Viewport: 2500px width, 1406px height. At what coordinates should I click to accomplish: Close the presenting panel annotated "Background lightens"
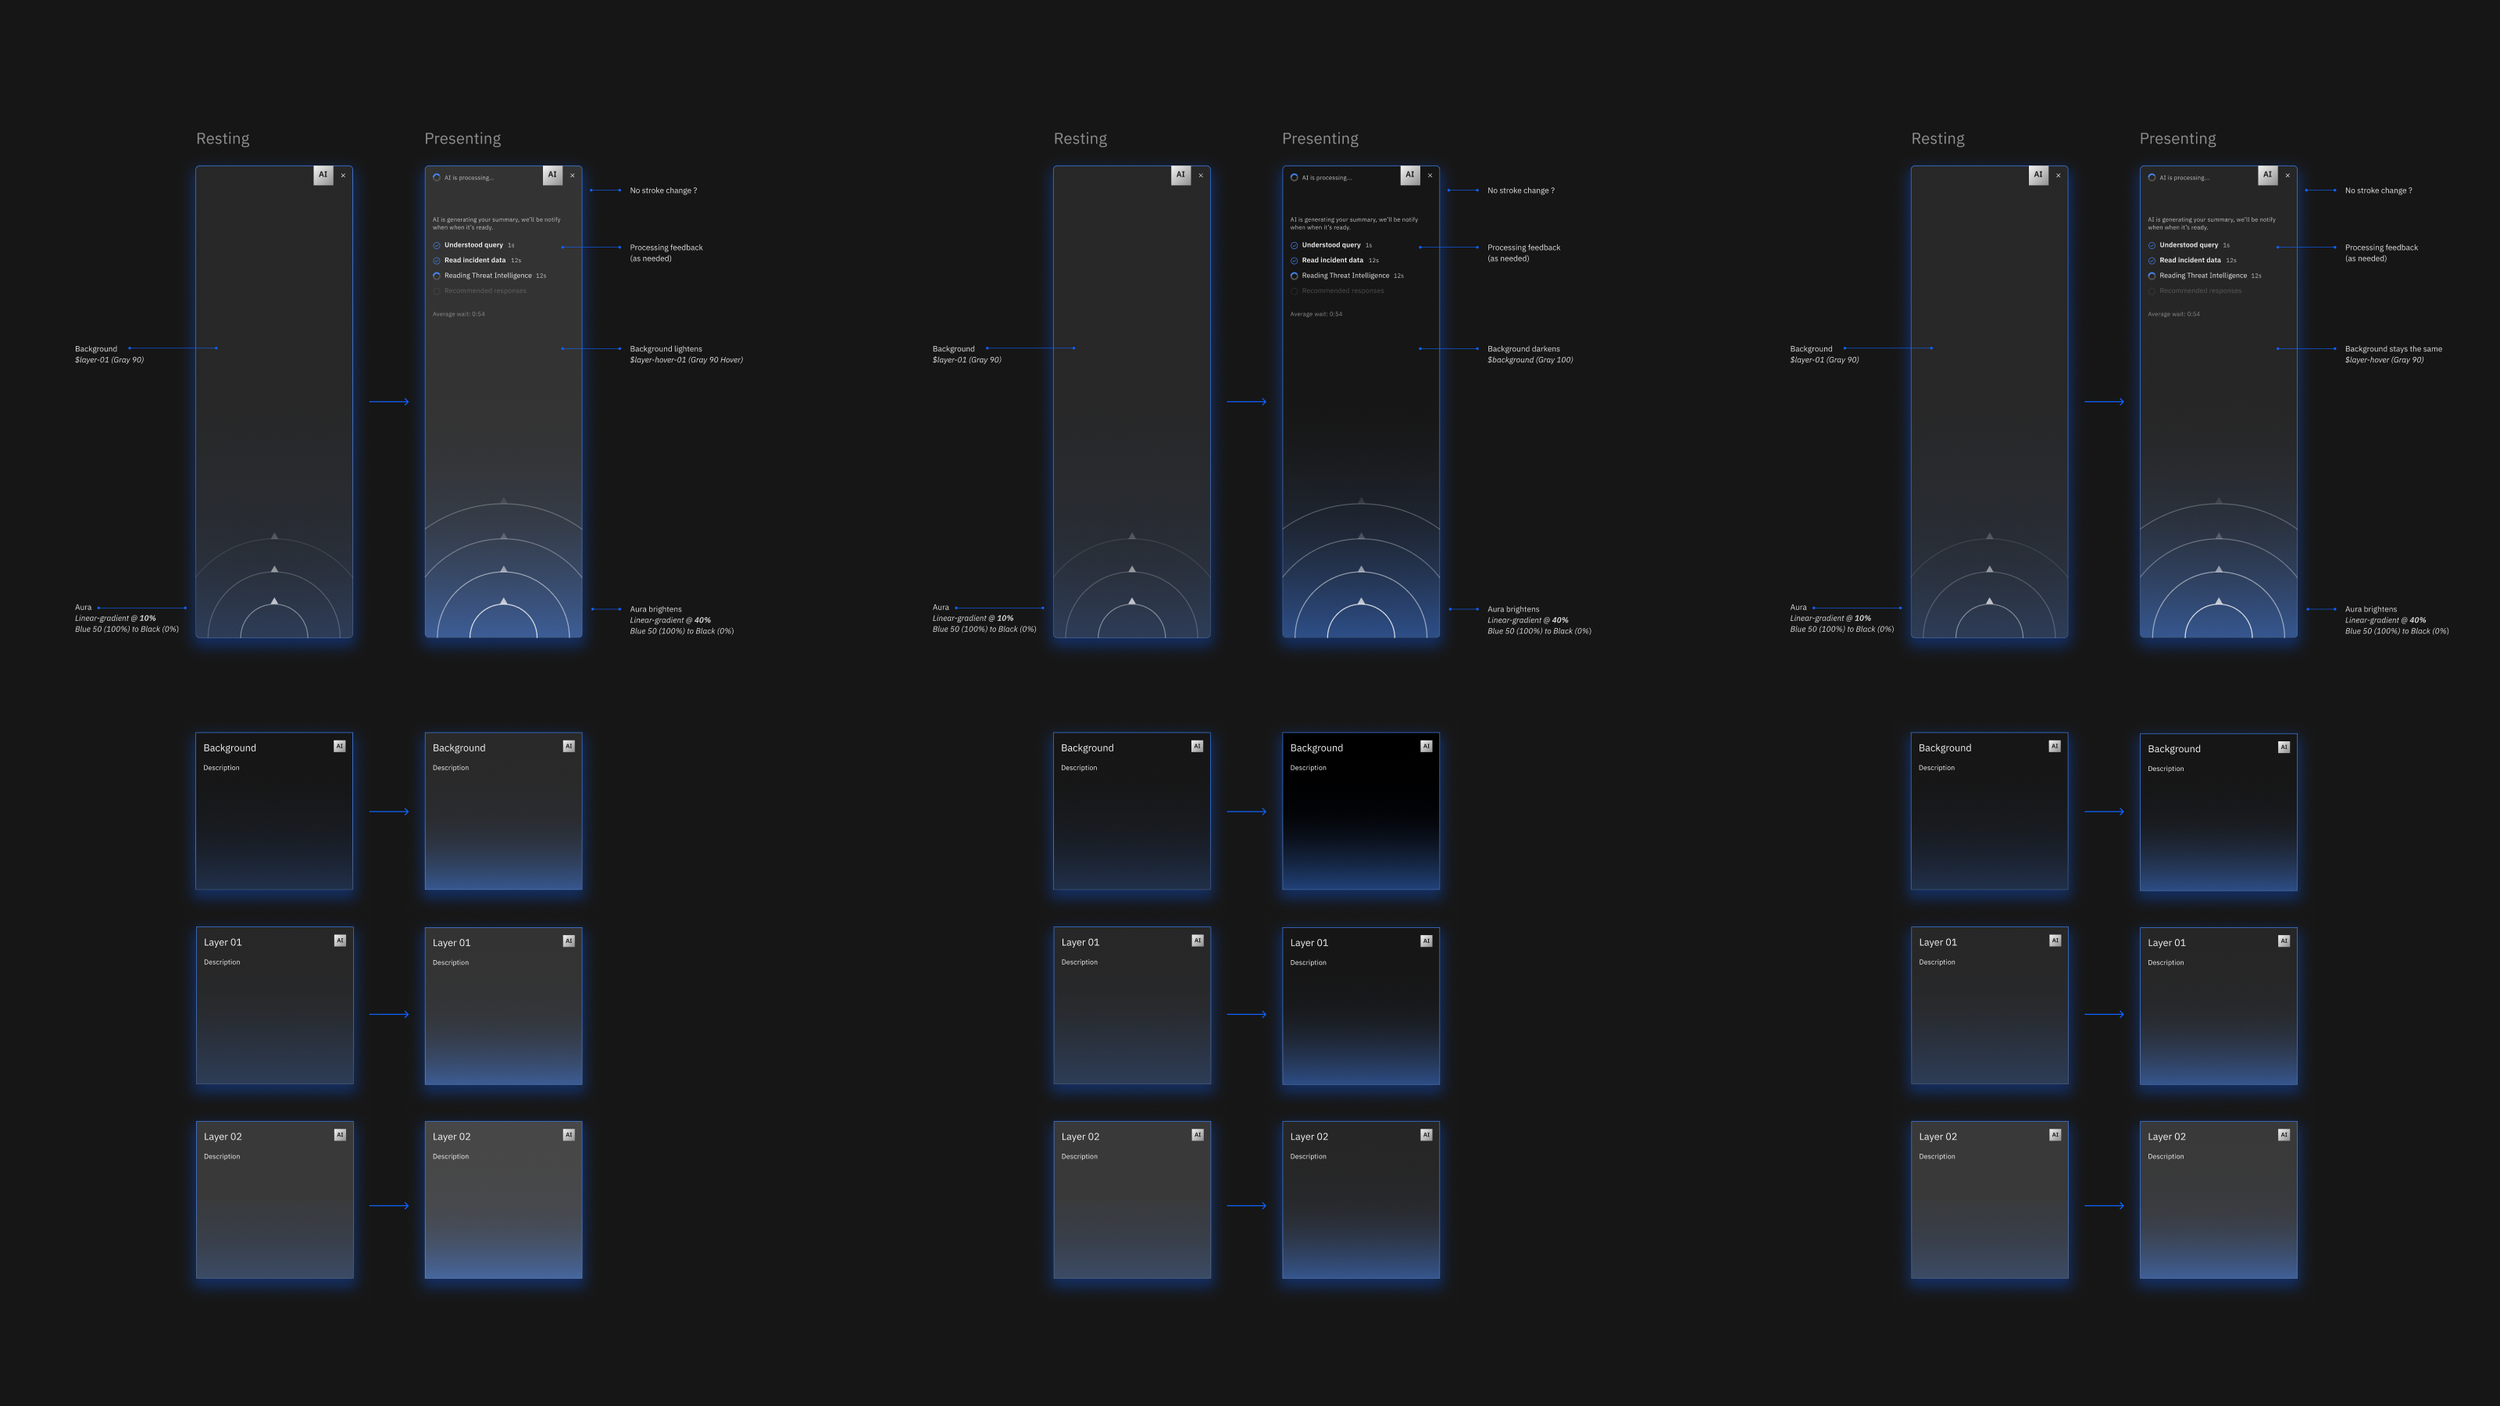tap(572, 176)
